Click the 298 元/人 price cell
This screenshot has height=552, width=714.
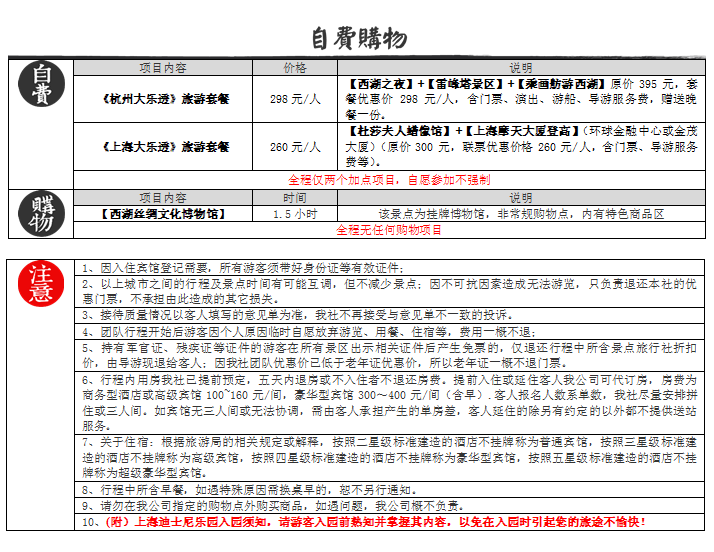coord(295,99)
